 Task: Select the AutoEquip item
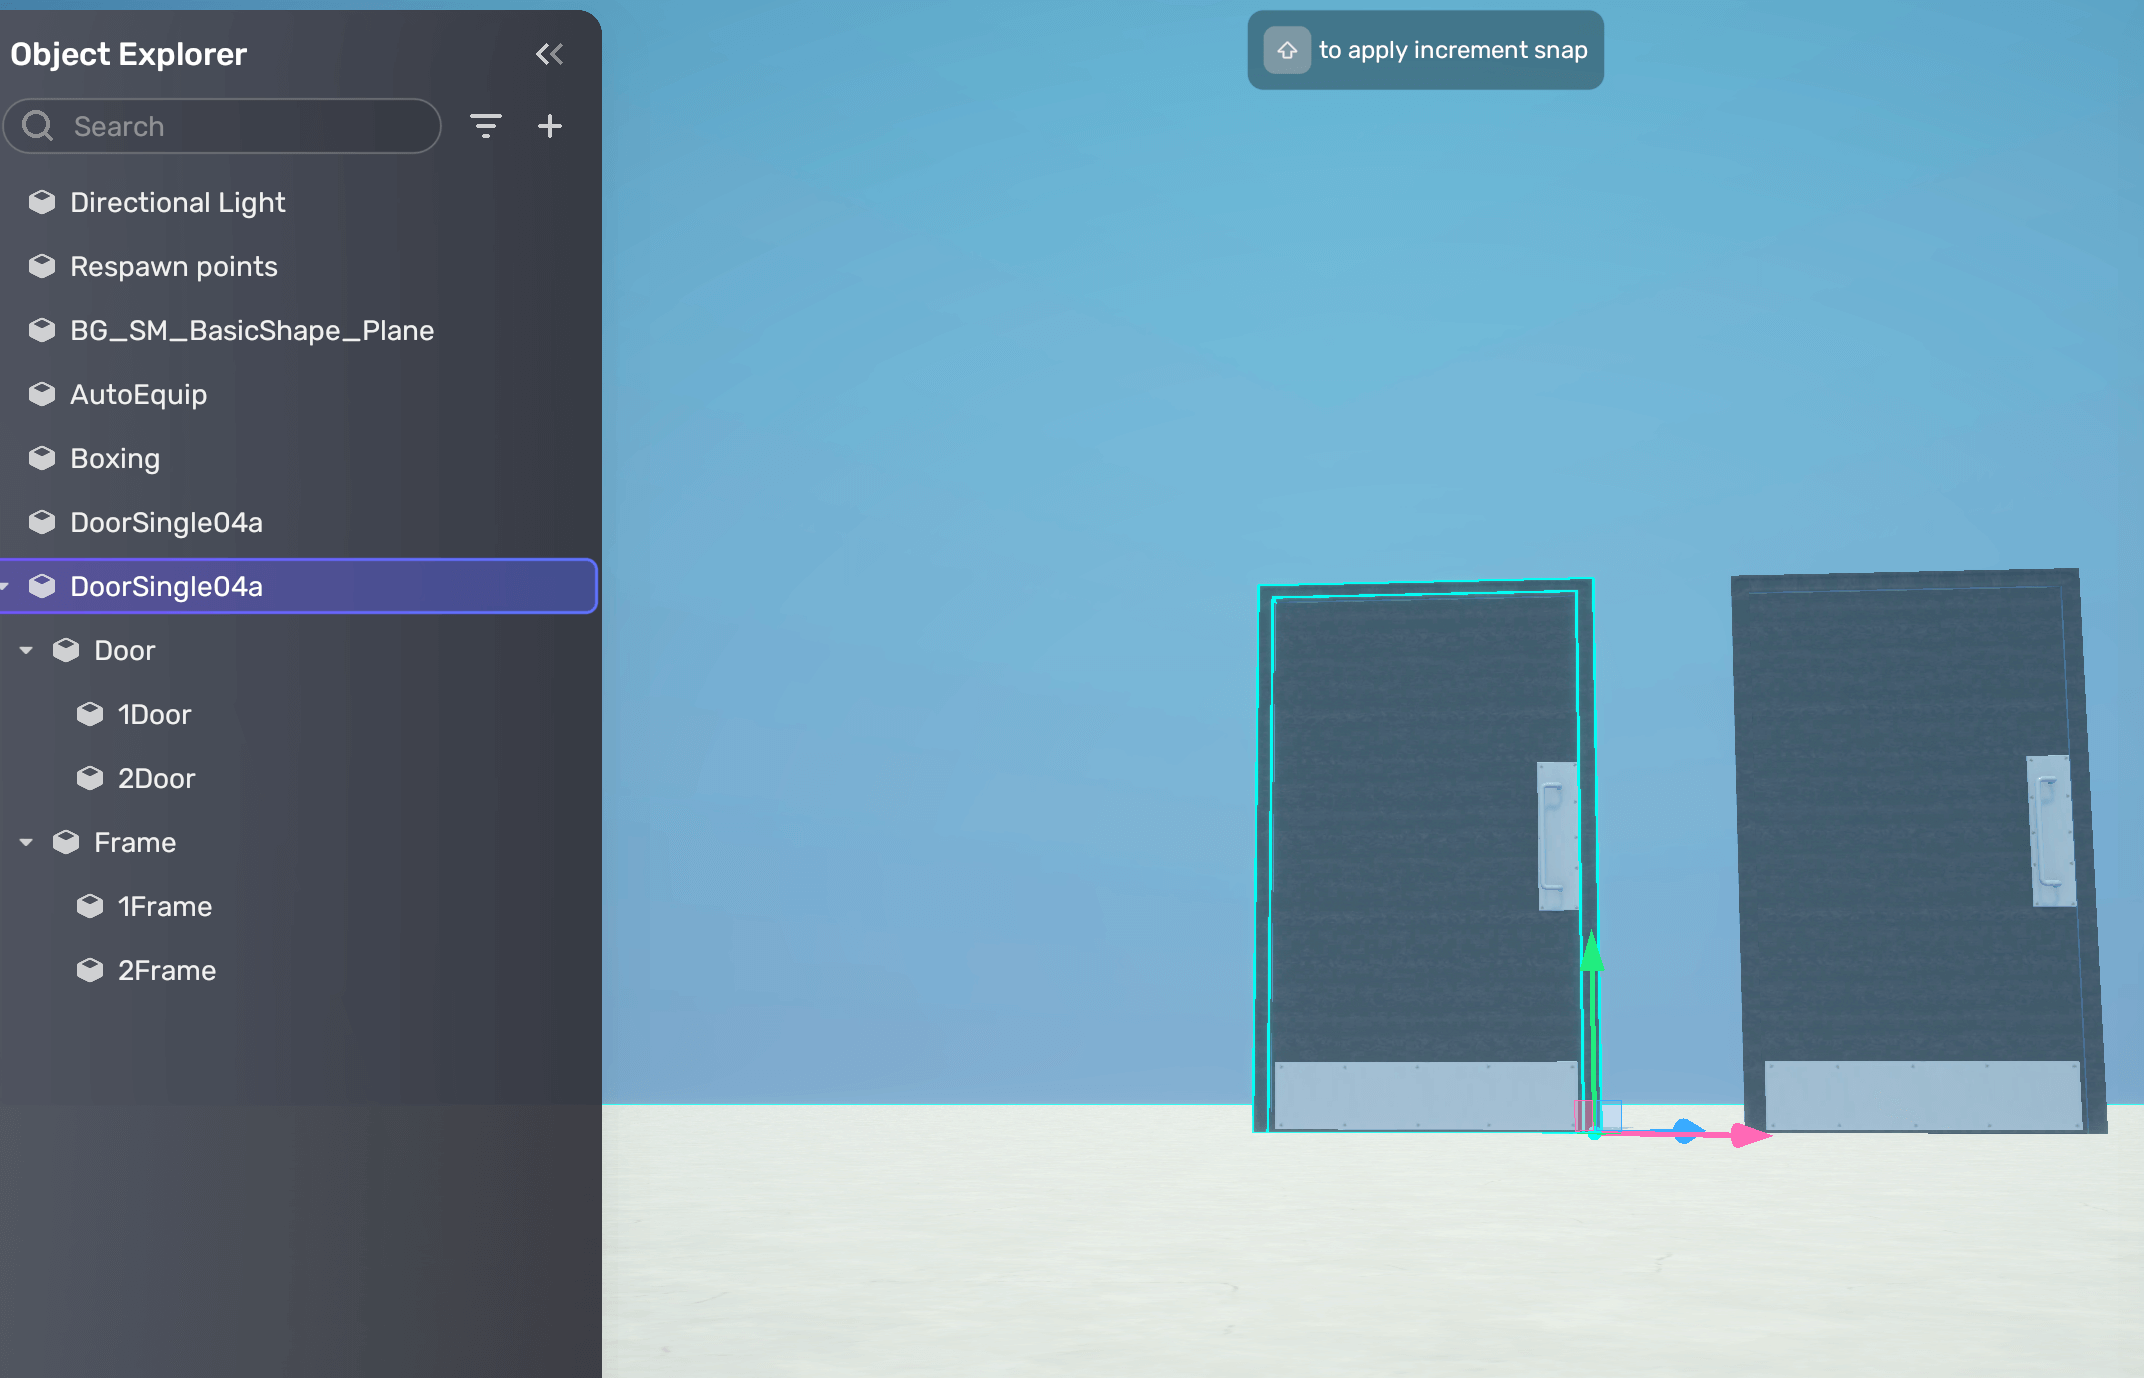[138, 394]
